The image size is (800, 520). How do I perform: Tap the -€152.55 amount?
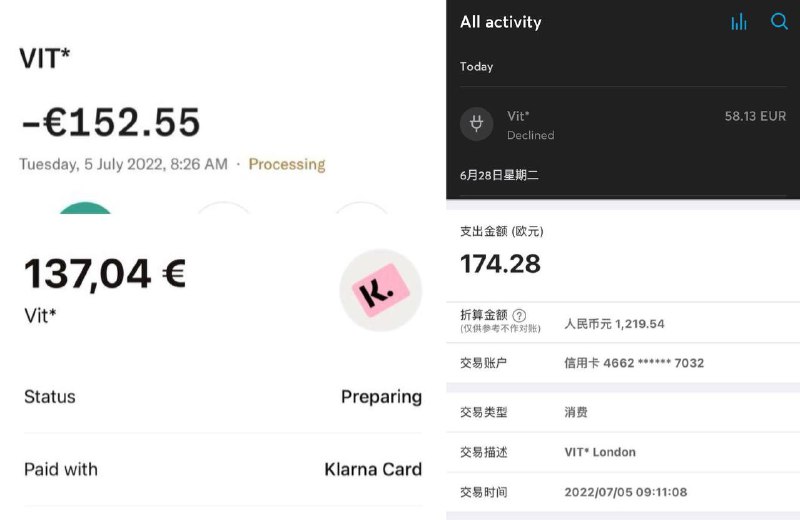pyautogui.click(x=111, y=122)
